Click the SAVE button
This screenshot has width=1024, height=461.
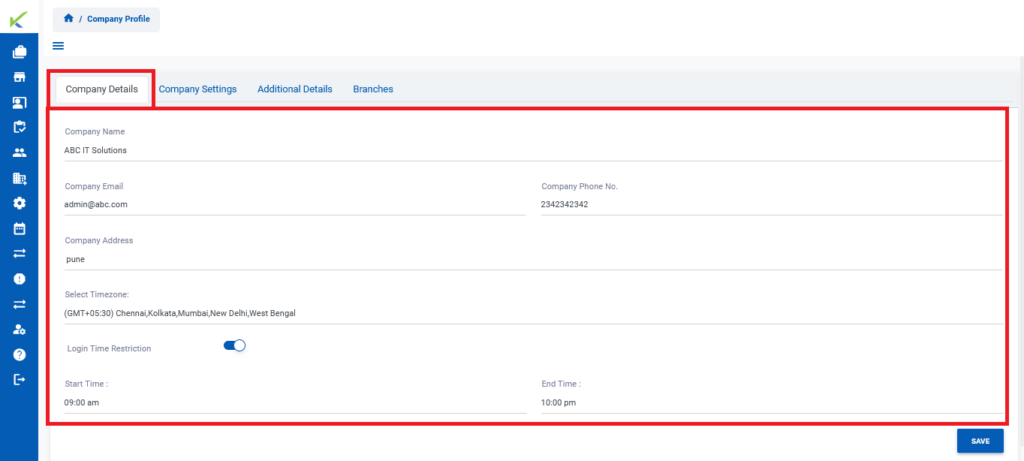[x=980, y=441]
